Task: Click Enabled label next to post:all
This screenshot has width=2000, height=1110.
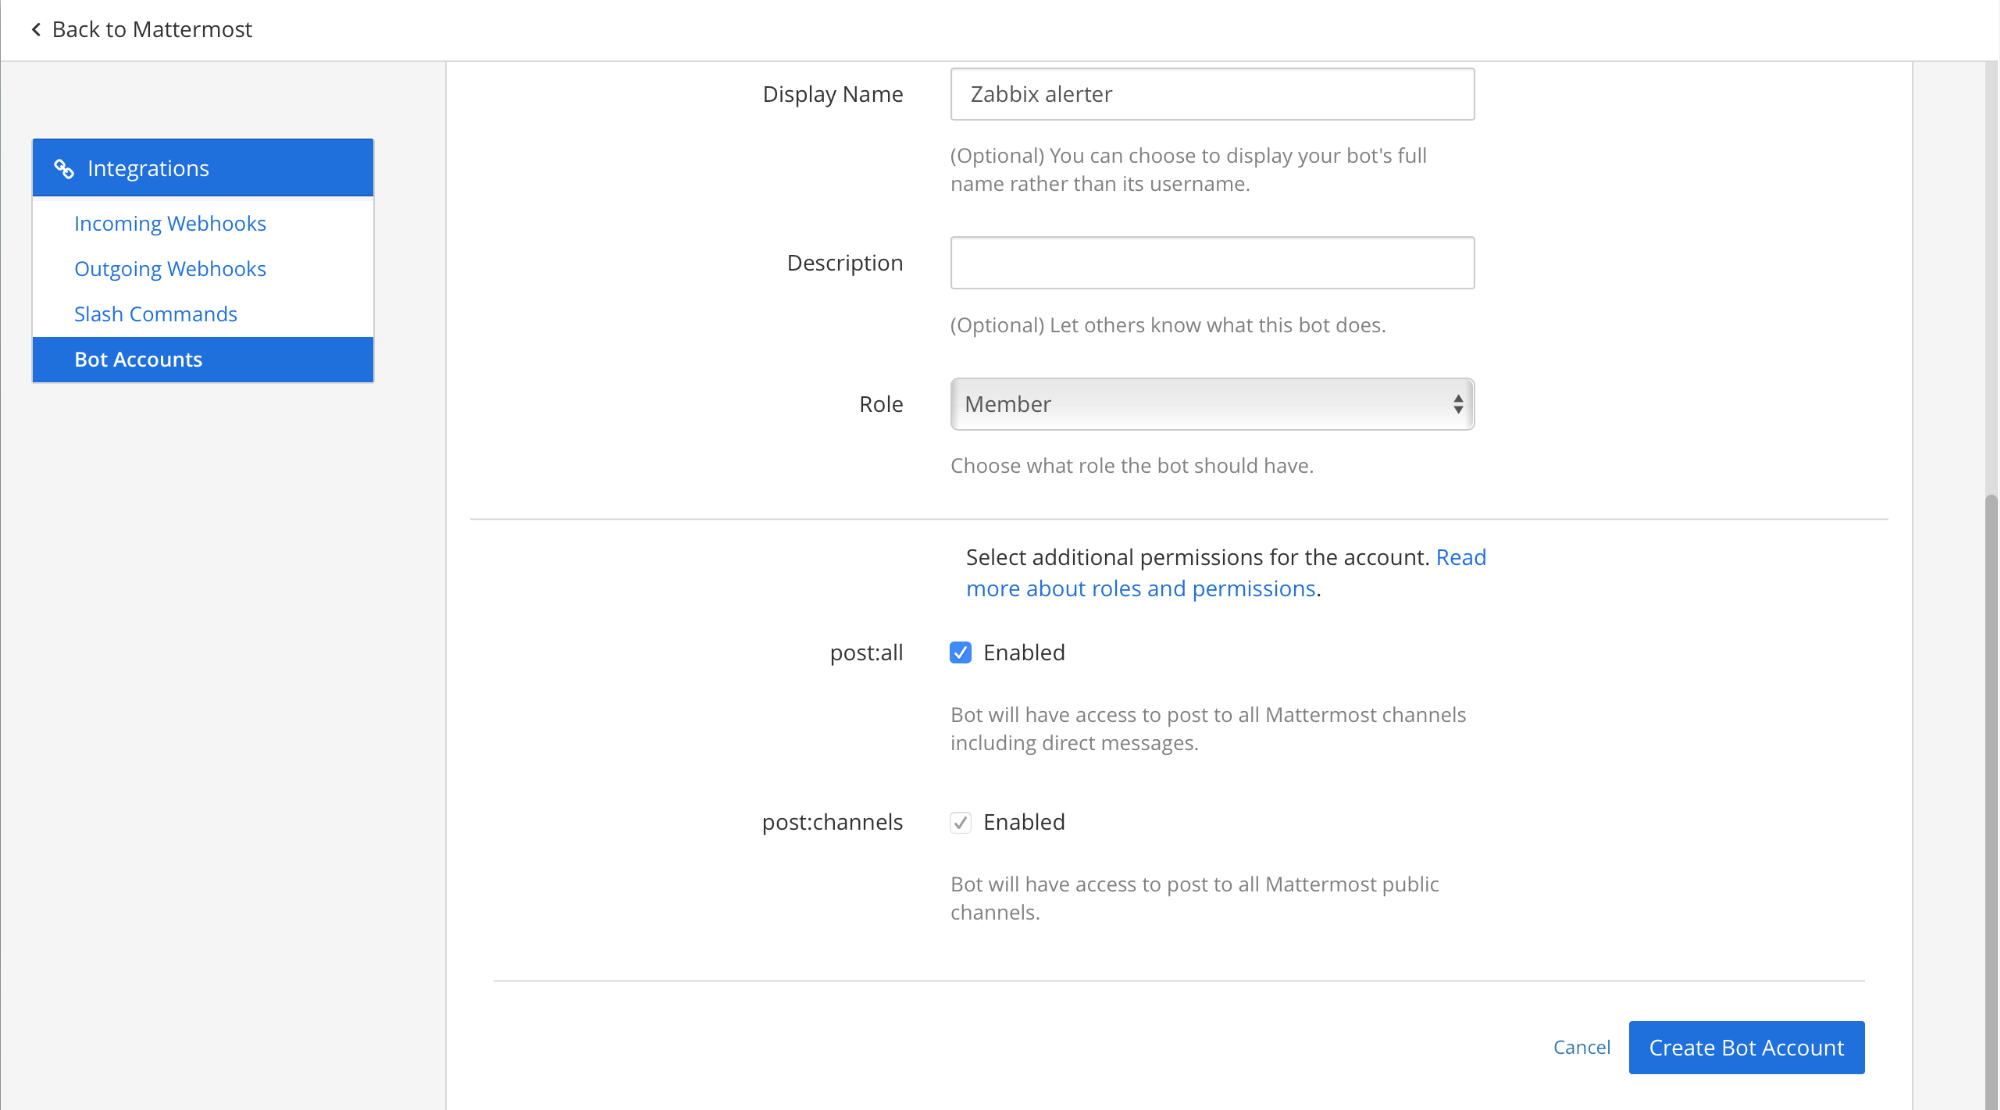Action: pos(1024,653)
